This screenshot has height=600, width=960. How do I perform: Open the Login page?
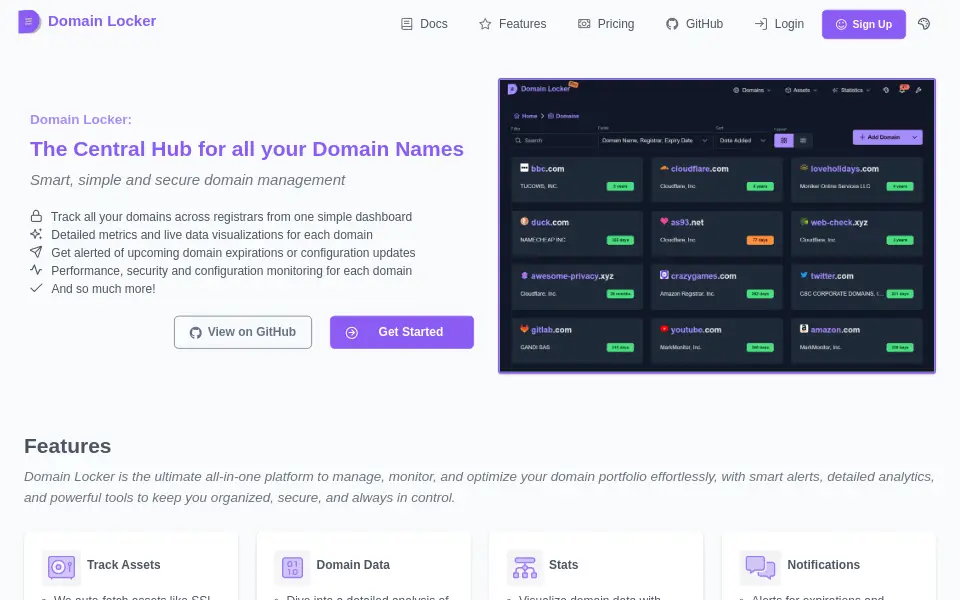779,24
